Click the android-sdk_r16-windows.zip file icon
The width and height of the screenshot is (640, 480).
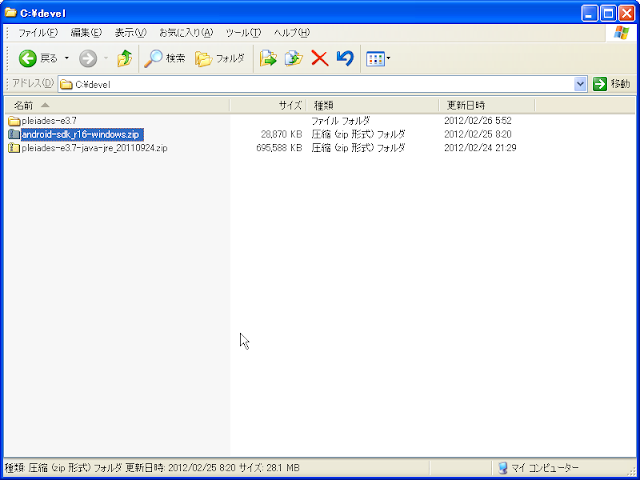coord(14,134)
